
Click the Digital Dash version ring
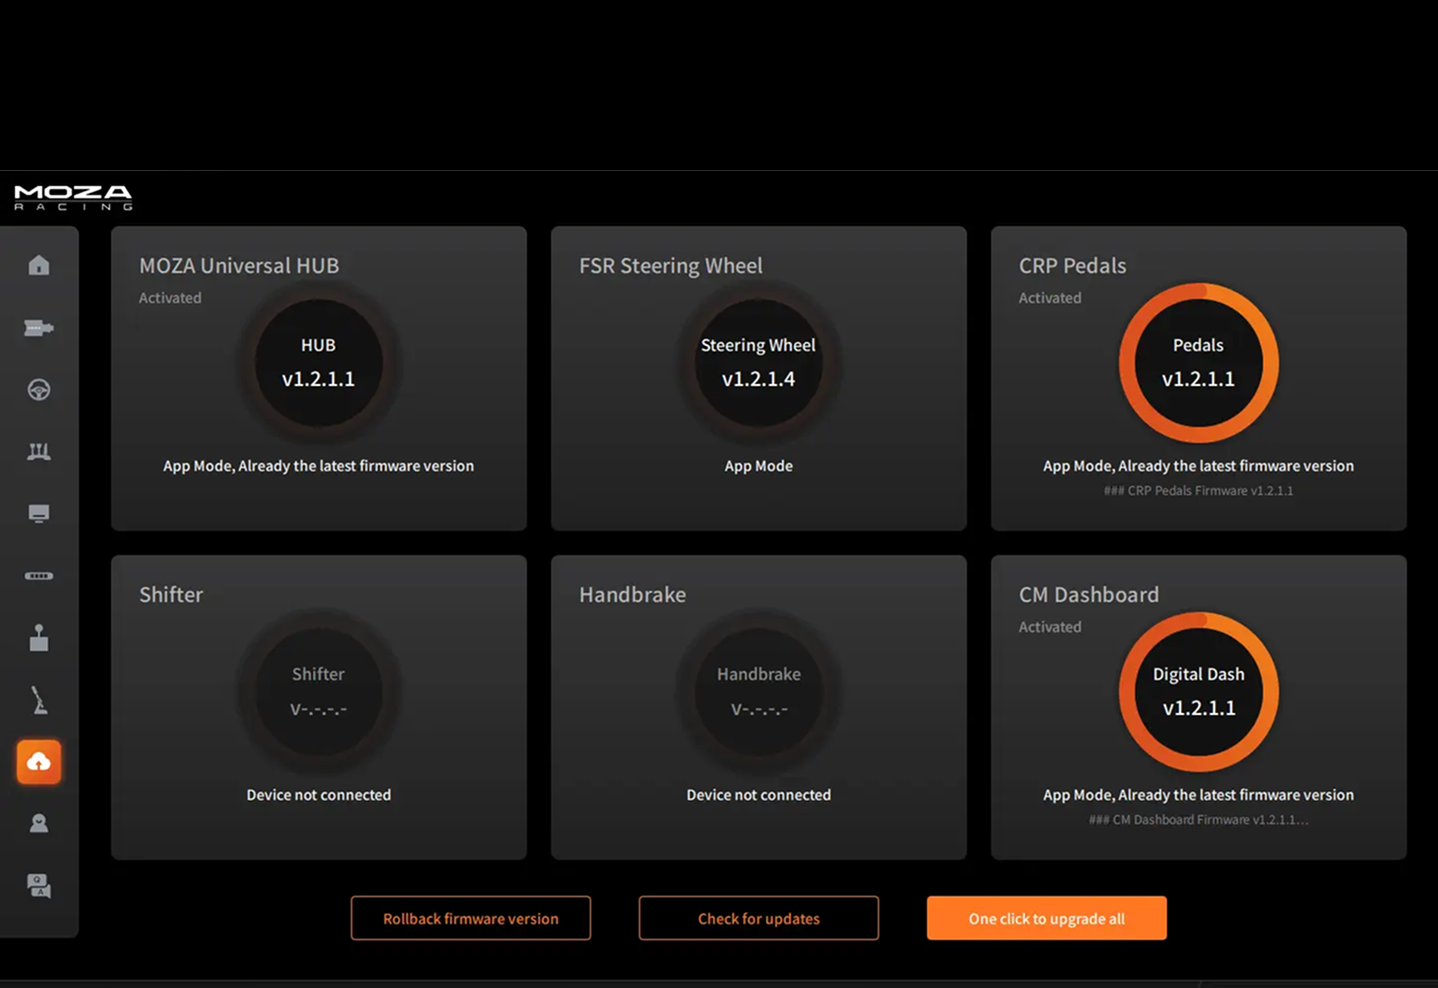1198,692
